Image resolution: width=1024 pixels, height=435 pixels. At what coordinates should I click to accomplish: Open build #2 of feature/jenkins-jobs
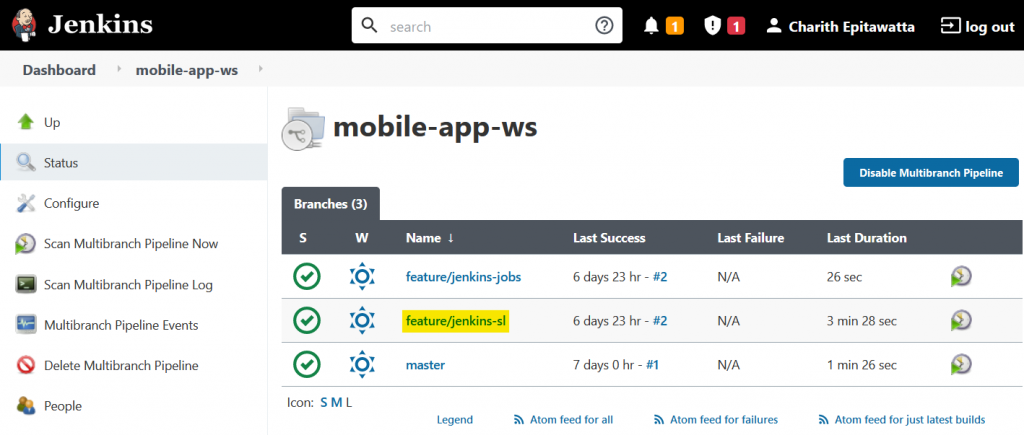pos(660,277)
